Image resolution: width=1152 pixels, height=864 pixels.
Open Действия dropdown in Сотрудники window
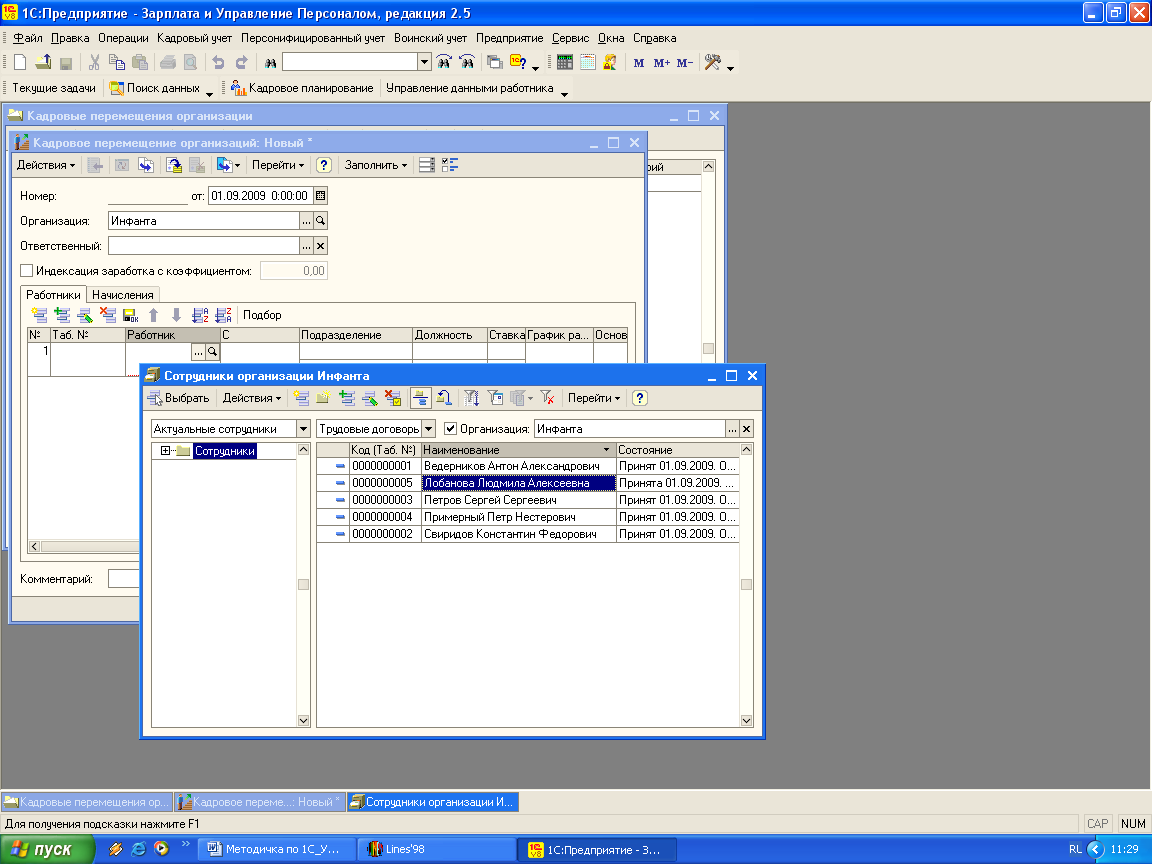point(251,398)
